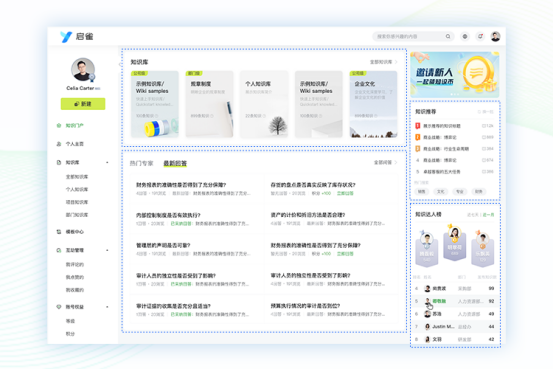Open the first 示例知识库/Wiki samples card

click(155, 104)
